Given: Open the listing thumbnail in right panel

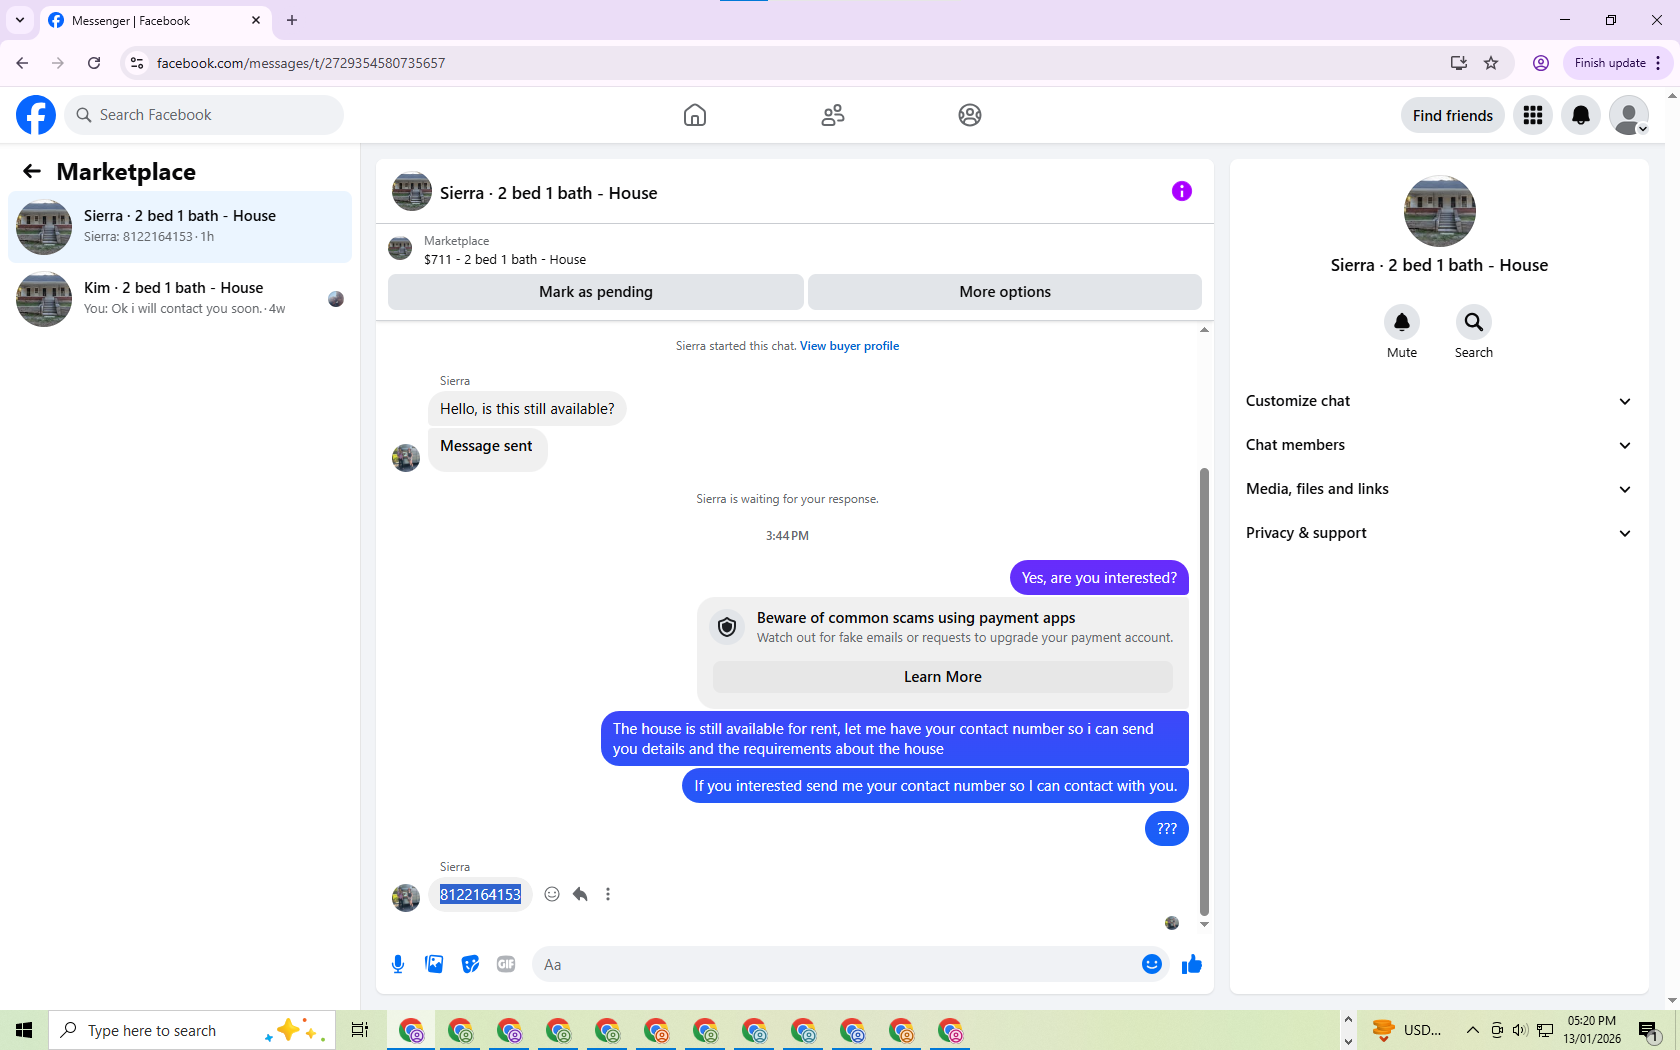Looking at the screenshot, I should (x=1440, y=211).
